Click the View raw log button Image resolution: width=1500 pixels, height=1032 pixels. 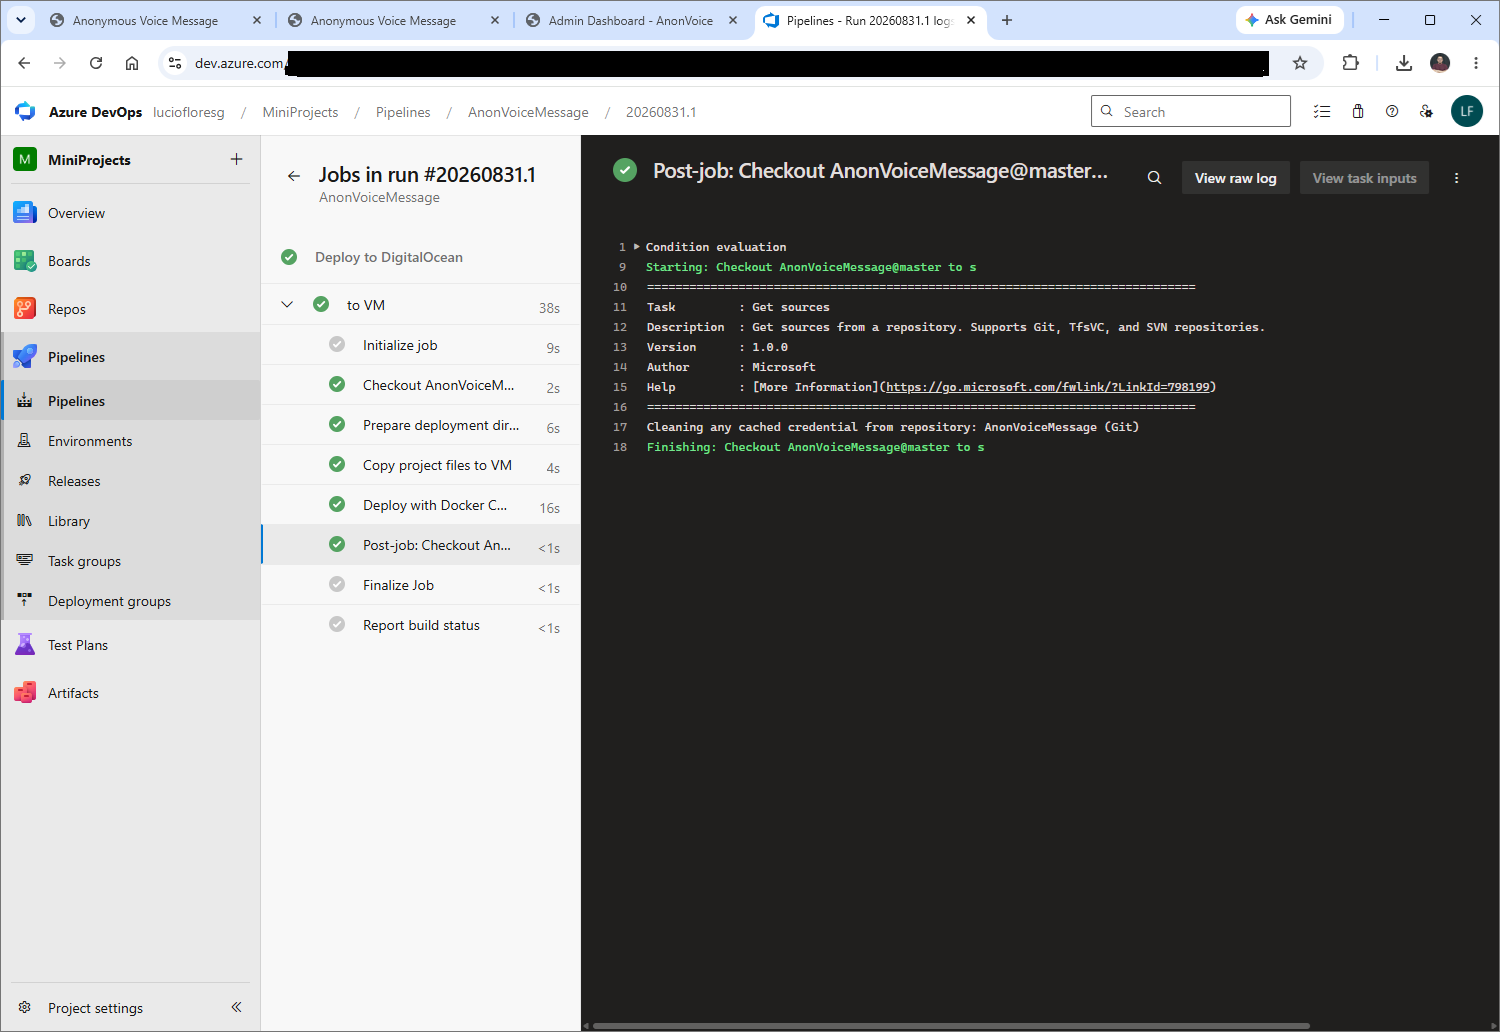(1236, 178)
